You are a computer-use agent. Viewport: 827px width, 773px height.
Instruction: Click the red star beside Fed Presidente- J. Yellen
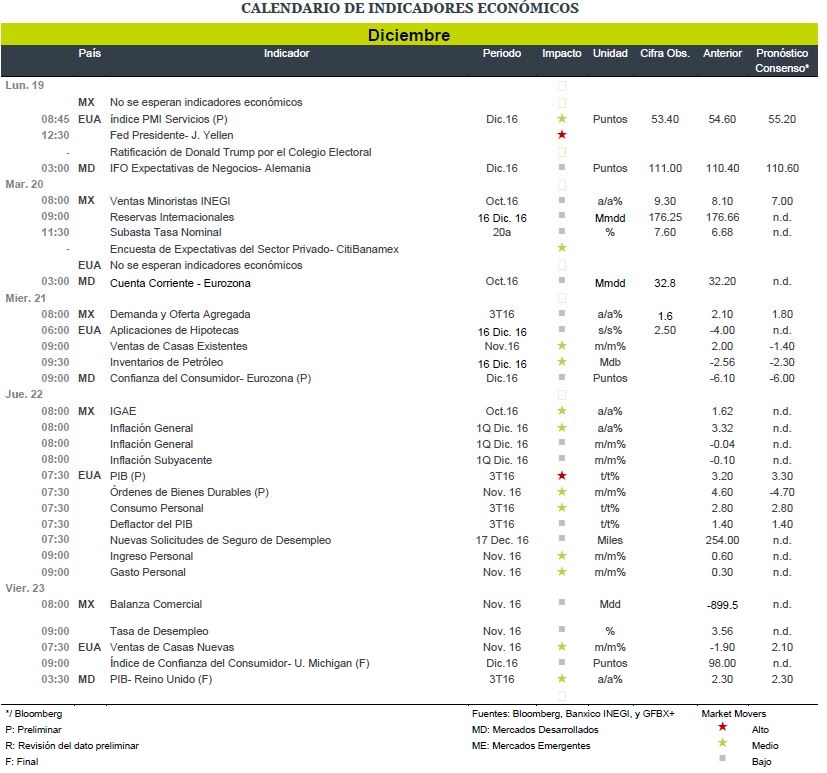click(562, 134)
